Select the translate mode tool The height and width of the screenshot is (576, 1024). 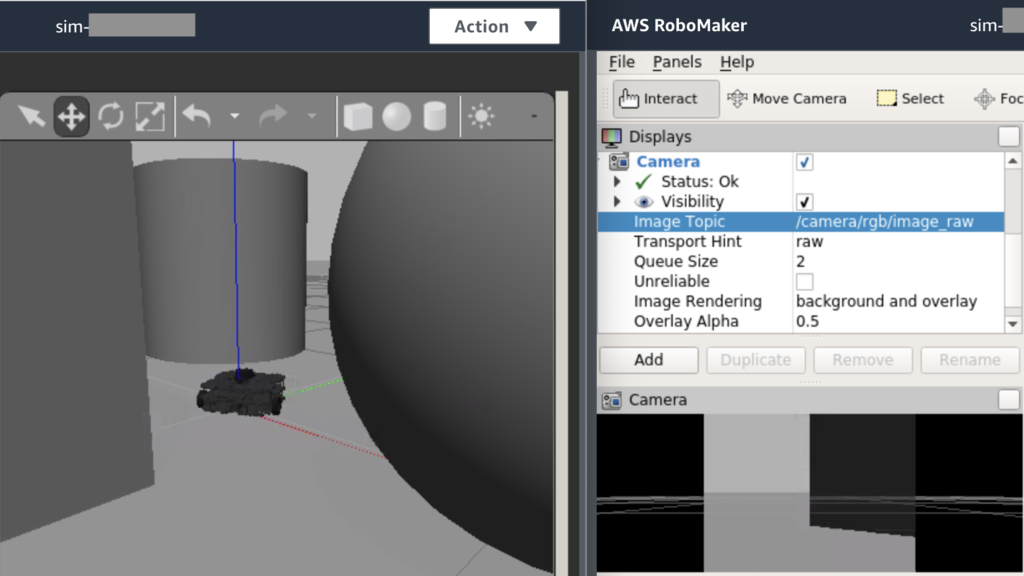(71, 117)
